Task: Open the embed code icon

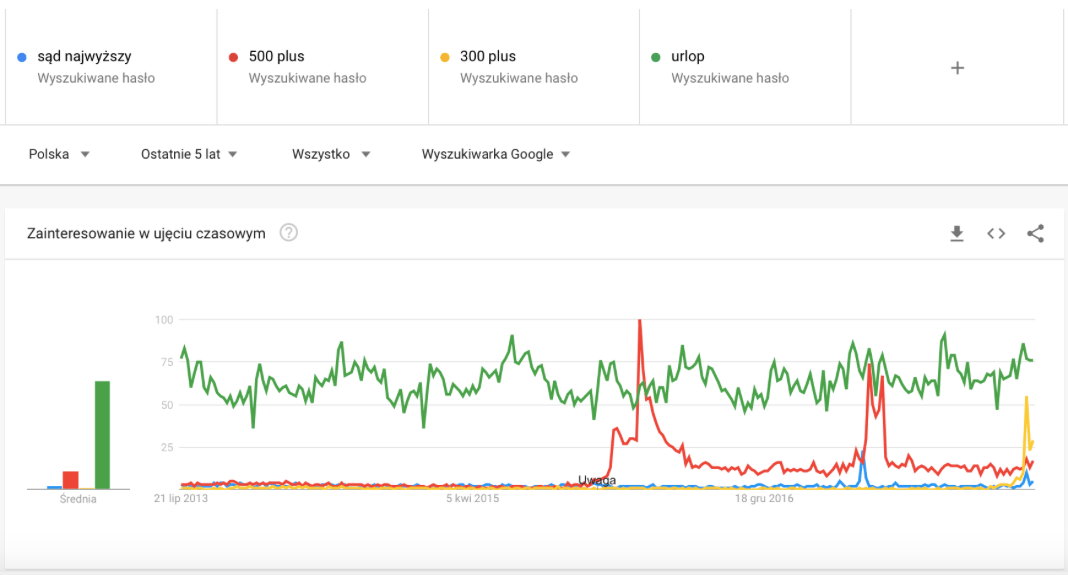Action: 996,234
